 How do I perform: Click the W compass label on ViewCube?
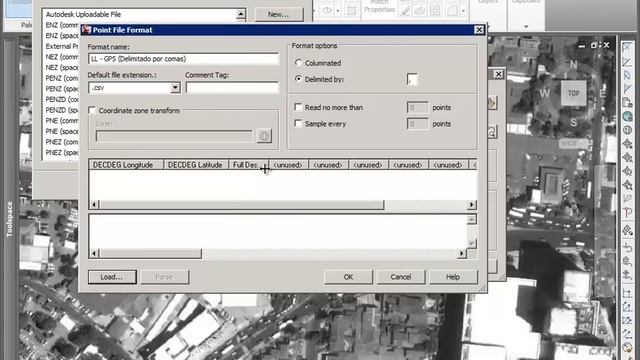[544, 93]
